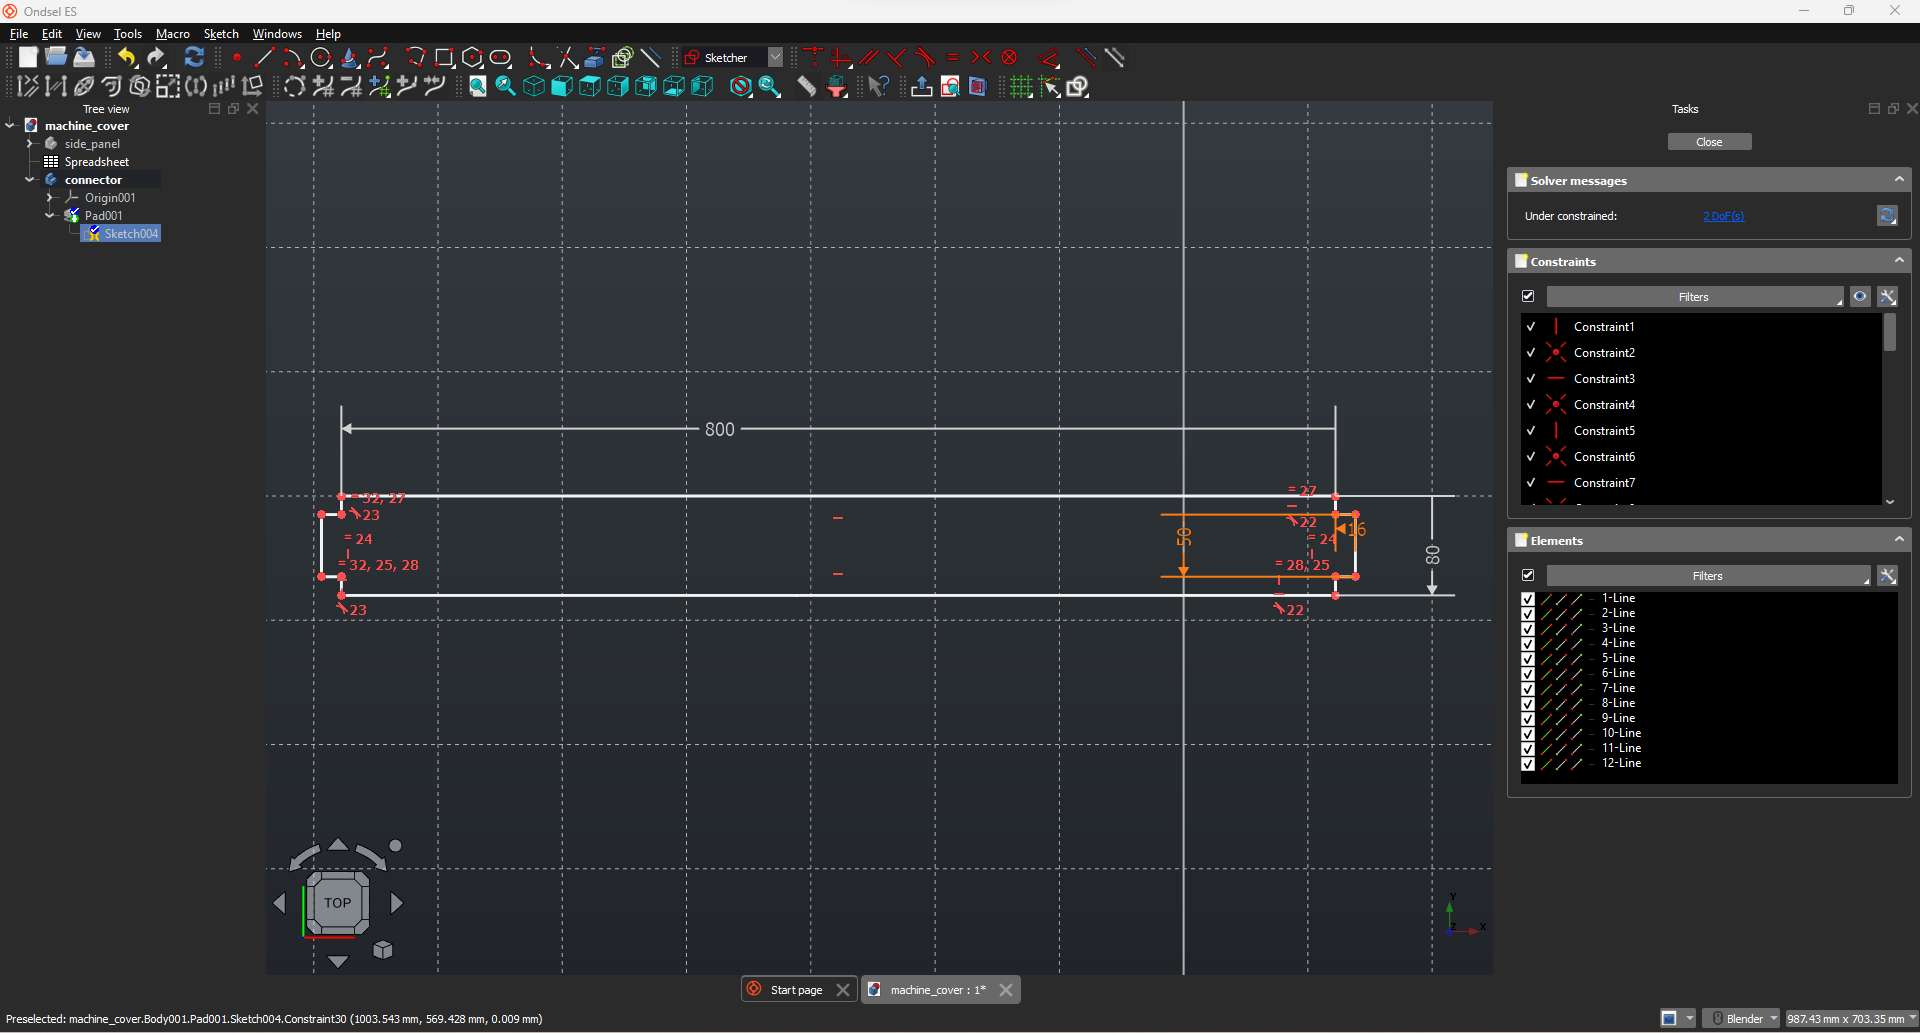Uncheck the Constraint4 checkmark
Screen dimensions: 1920x1033
coord(1531,405)
